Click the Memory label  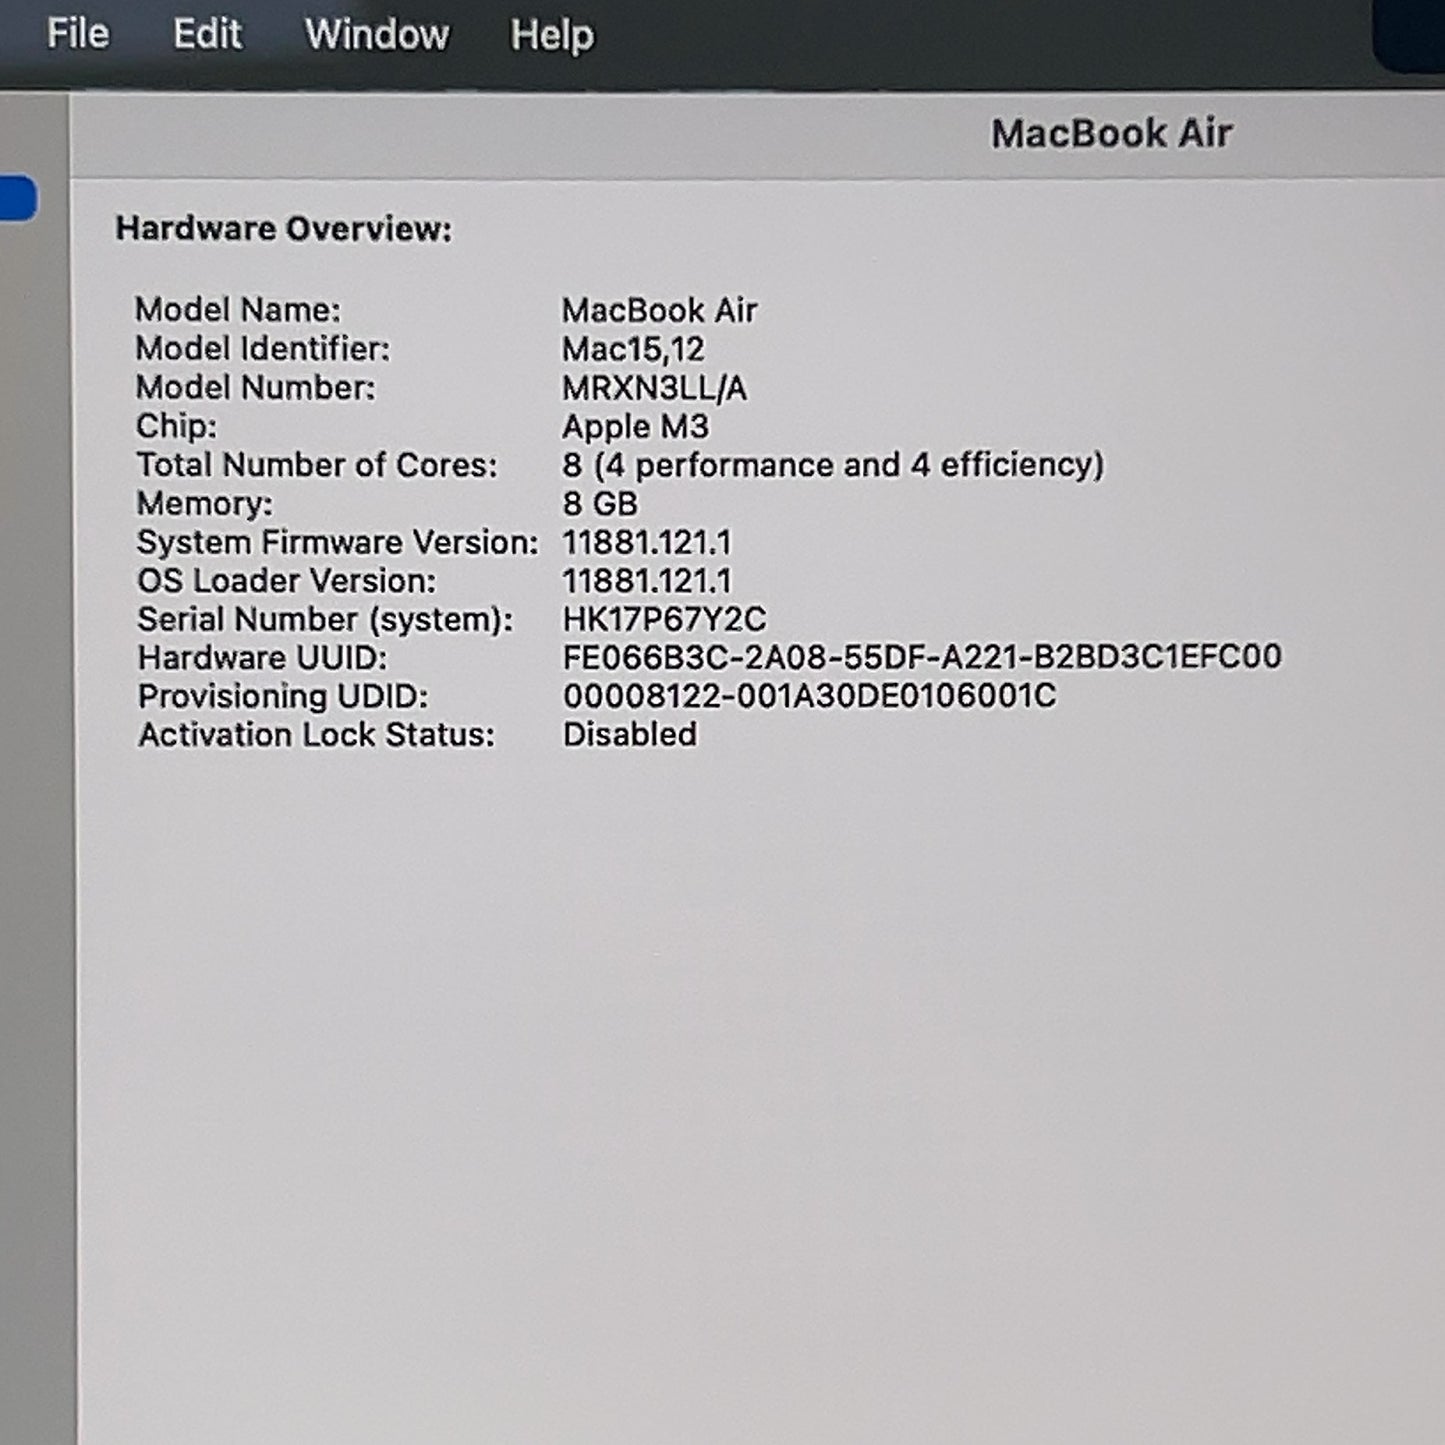pyautogui.click(x=204, y=504)
